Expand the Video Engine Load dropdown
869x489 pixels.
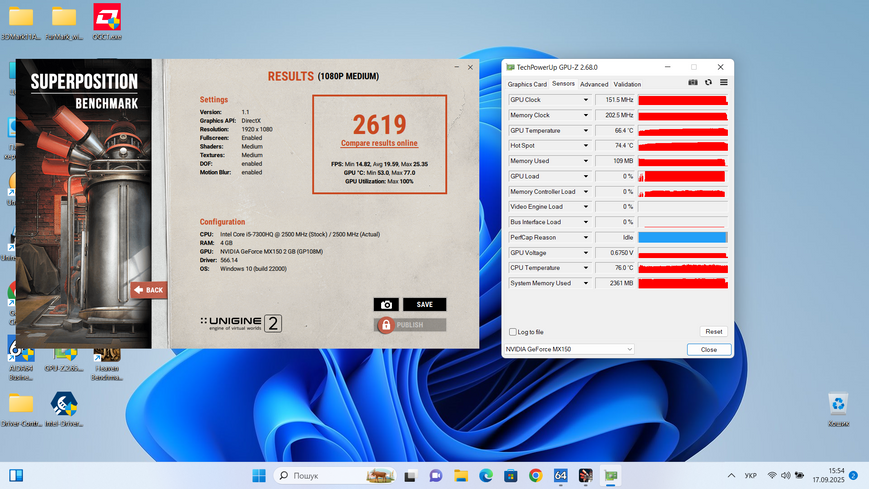coord(586,207)
